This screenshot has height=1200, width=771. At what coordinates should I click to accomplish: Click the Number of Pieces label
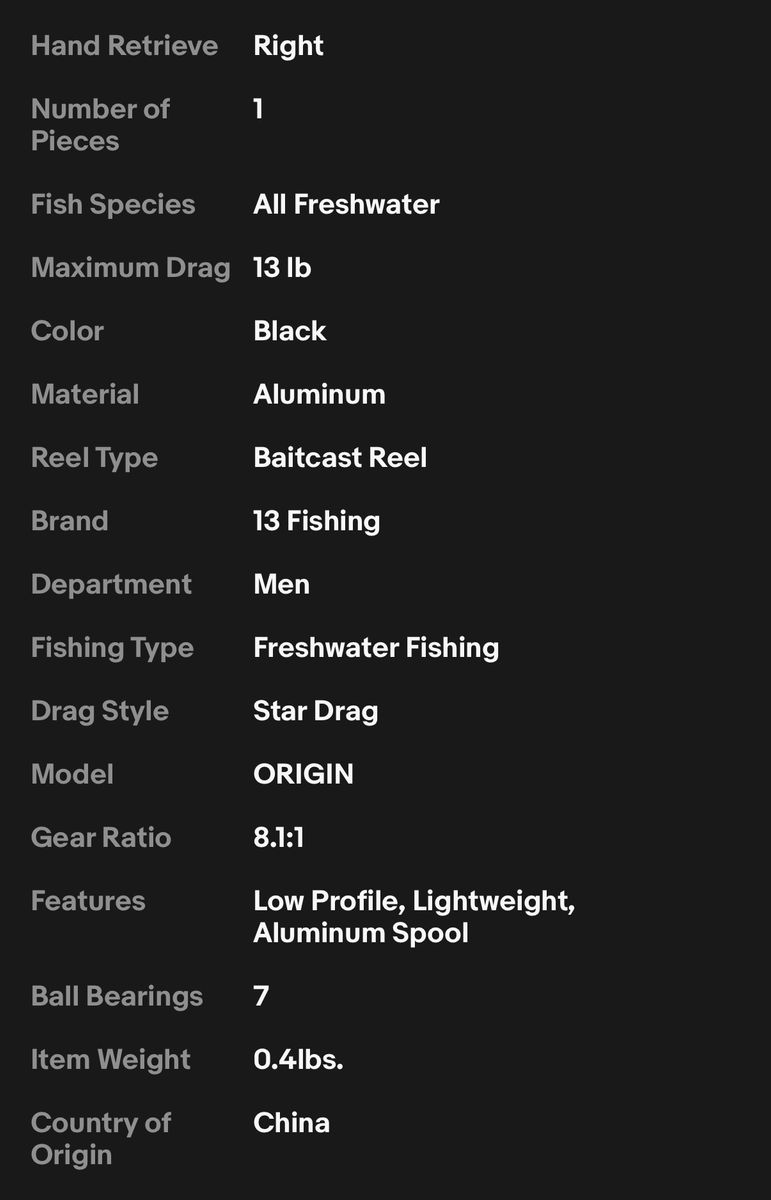pyautogui.click(x=100, y=124)
